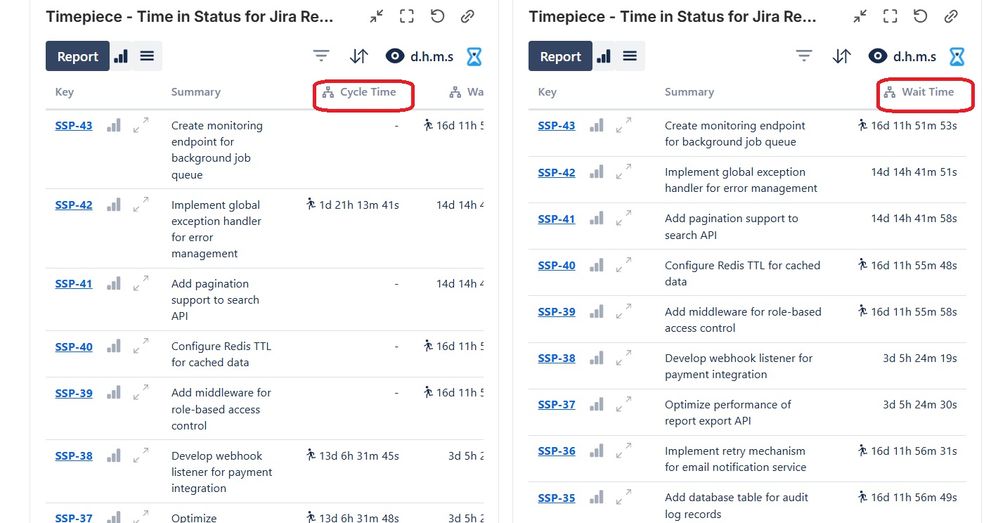
Task: Open SSP-43 issue link in right panel
Action: click(x=556, y=126)
